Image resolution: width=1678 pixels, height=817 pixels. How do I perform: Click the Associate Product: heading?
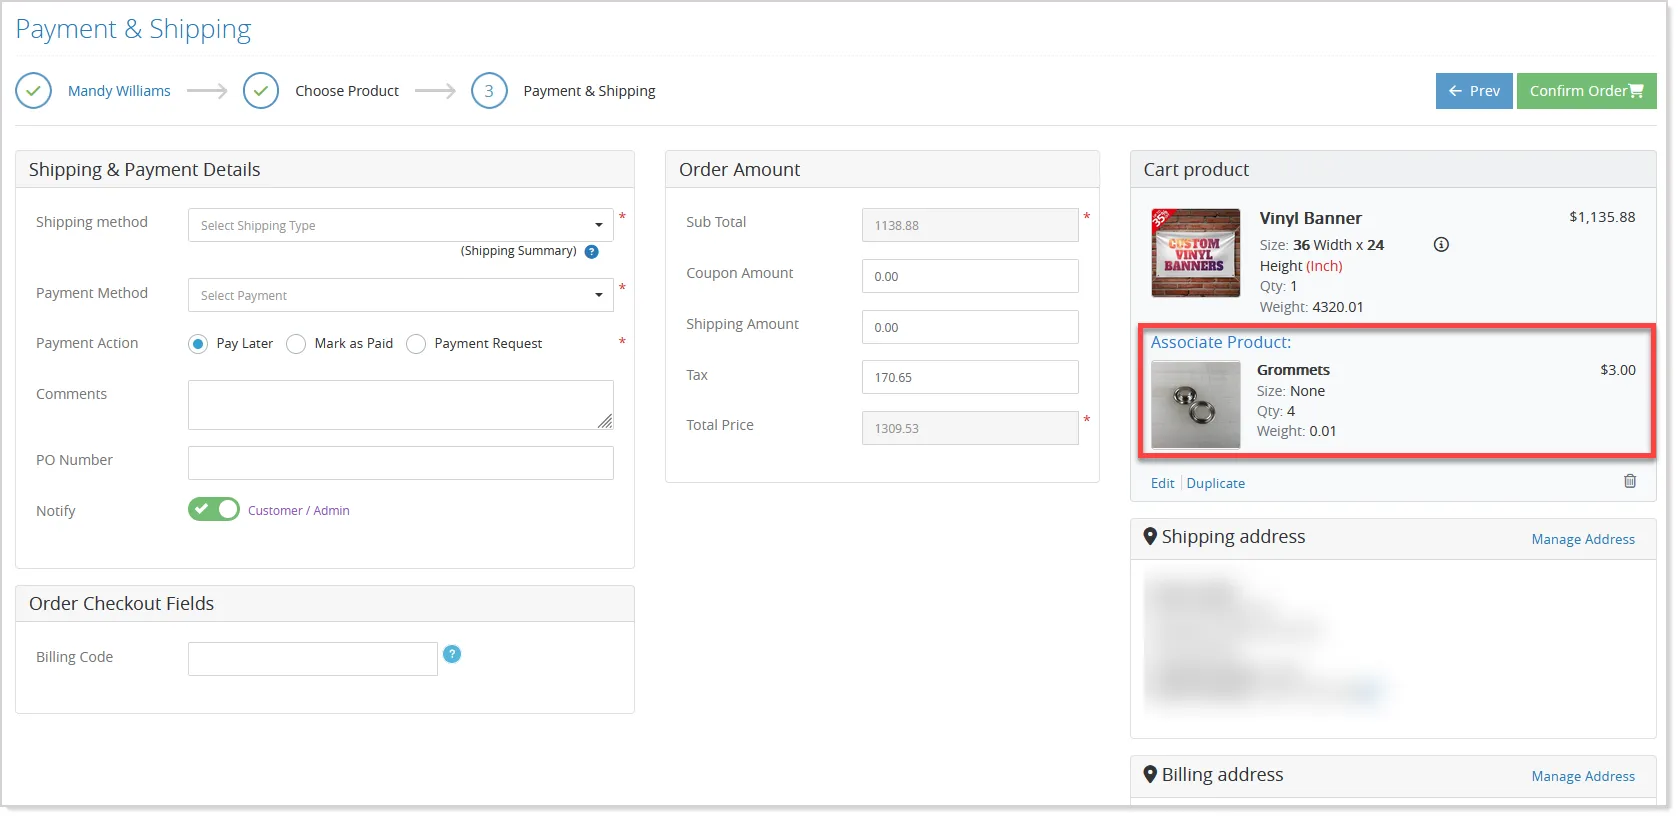tap(1221, 342)
